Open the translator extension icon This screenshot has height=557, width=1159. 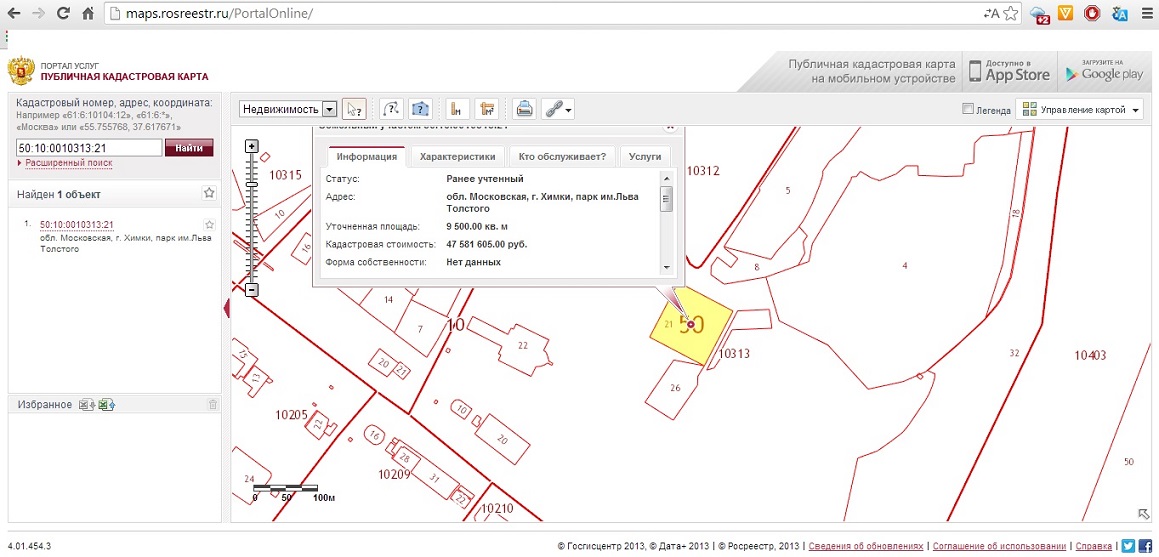pyautogui.click(x=1120, y=13)
